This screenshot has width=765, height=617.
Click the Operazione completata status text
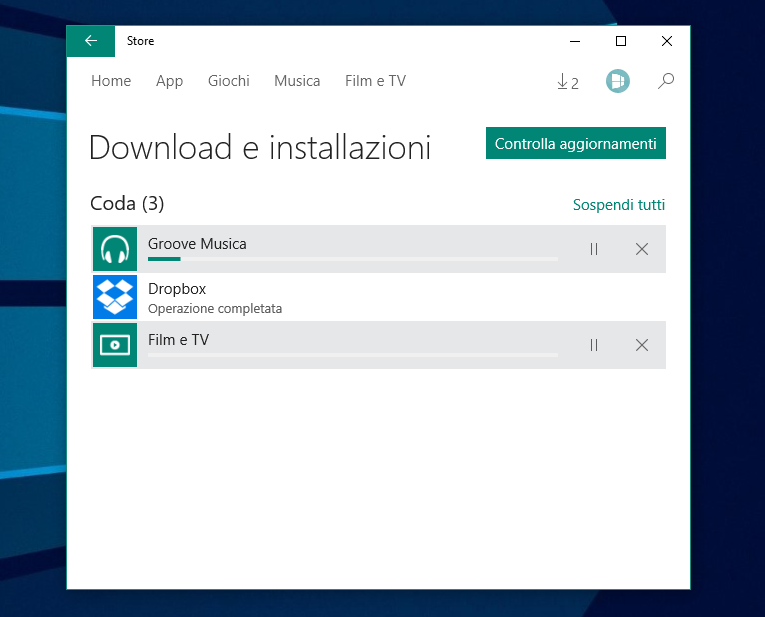[215, 309]
